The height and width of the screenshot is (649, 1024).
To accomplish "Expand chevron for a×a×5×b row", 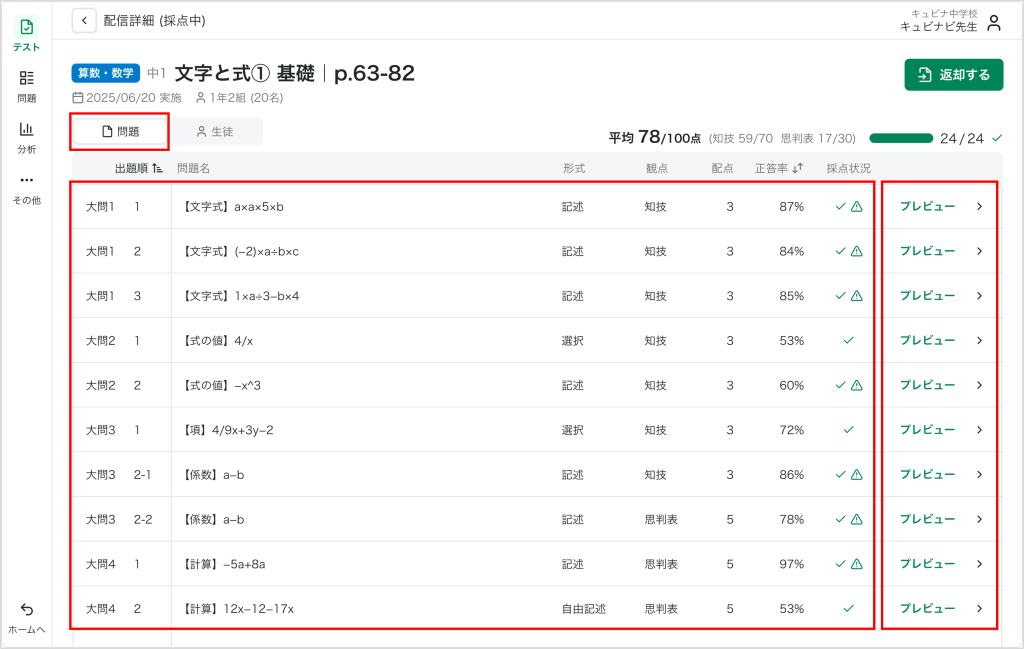I will pyautogui.click(x=980, y=206).
